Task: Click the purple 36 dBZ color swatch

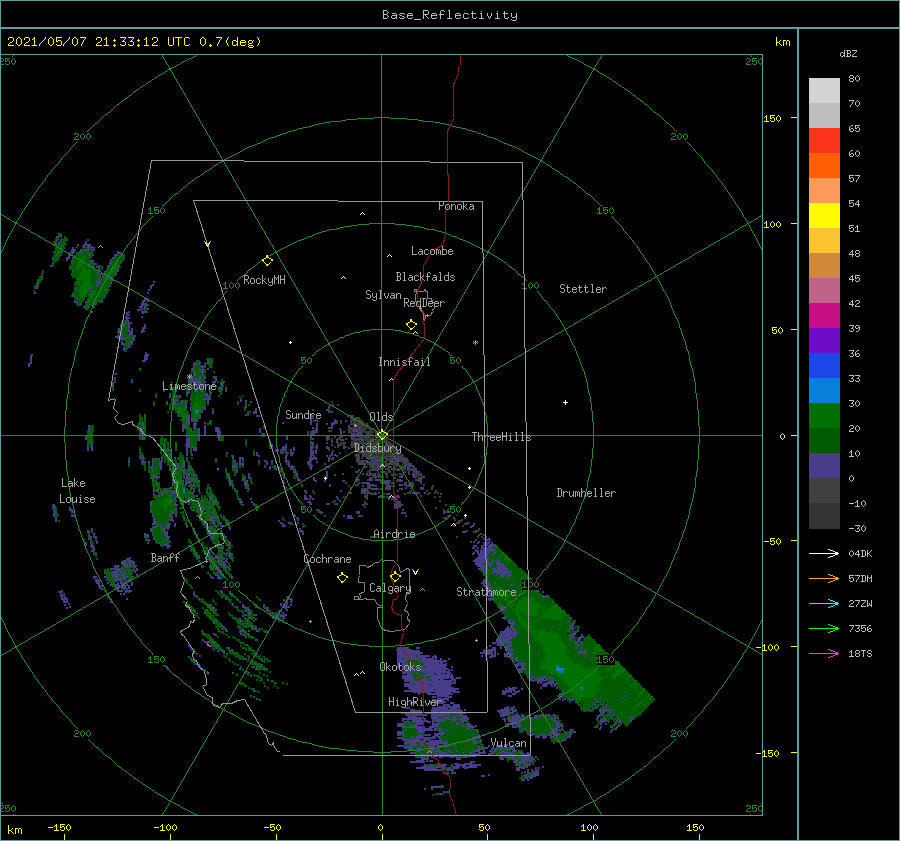Action: (824, 340)
